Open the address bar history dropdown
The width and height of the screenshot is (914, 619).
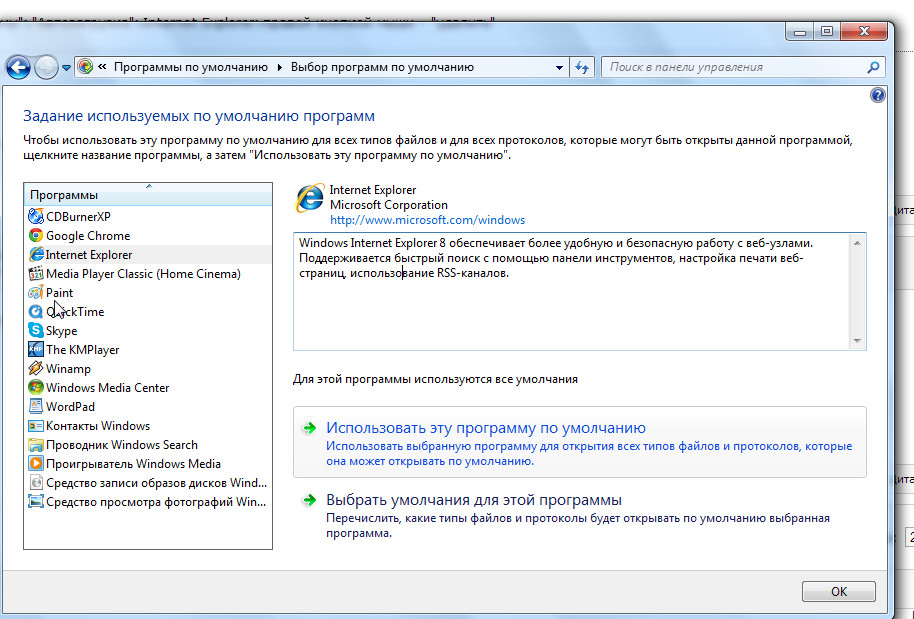tap(559, 68)
